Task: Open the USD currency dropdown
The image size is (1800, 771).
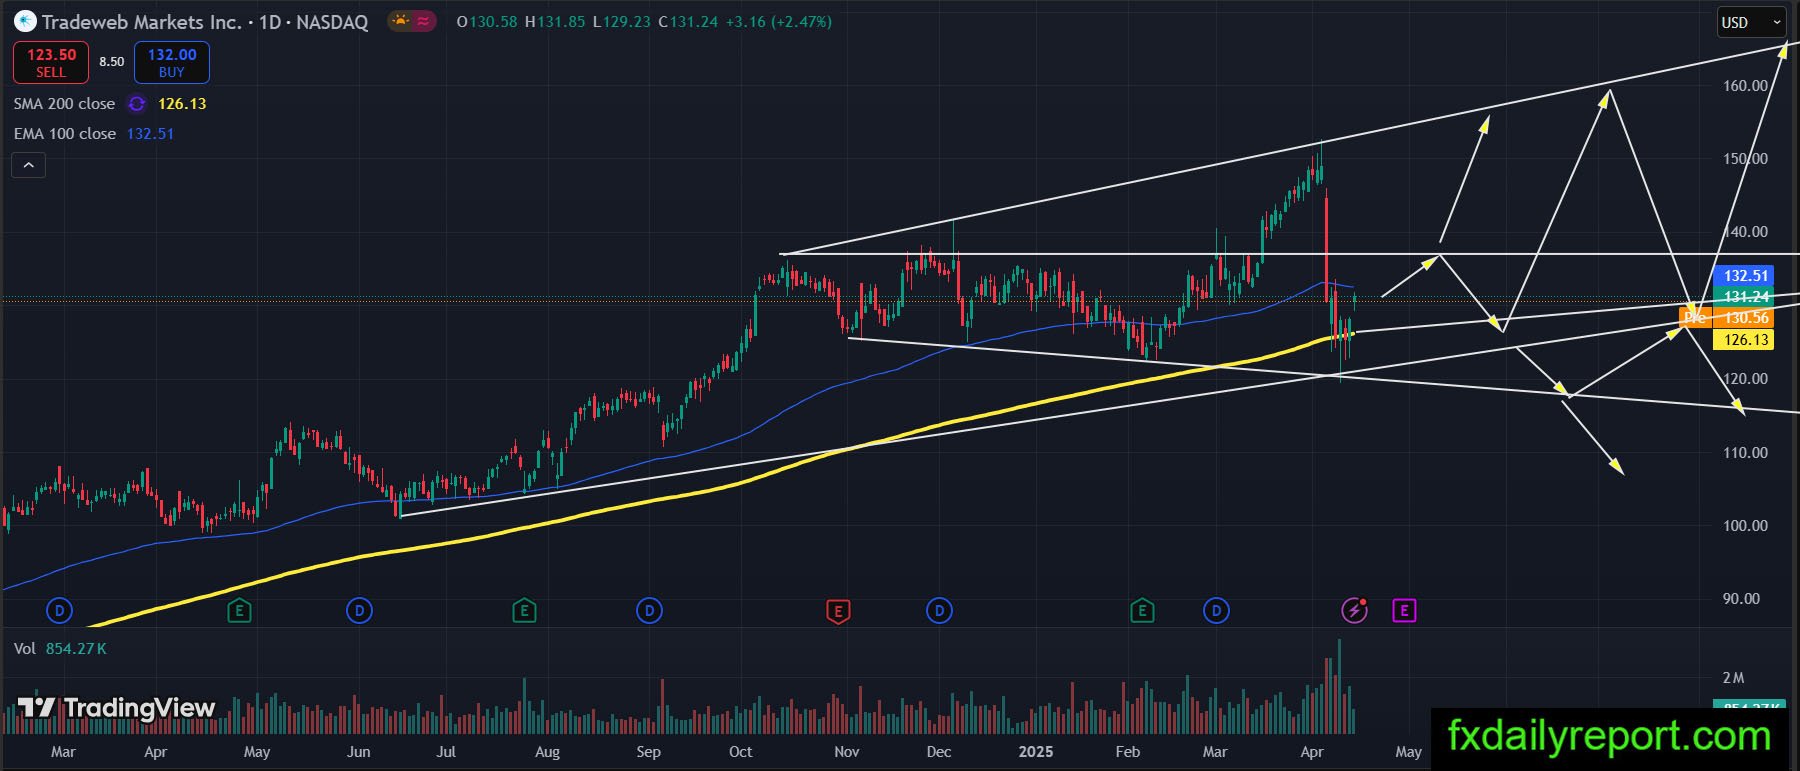Action: (1752, 22)
